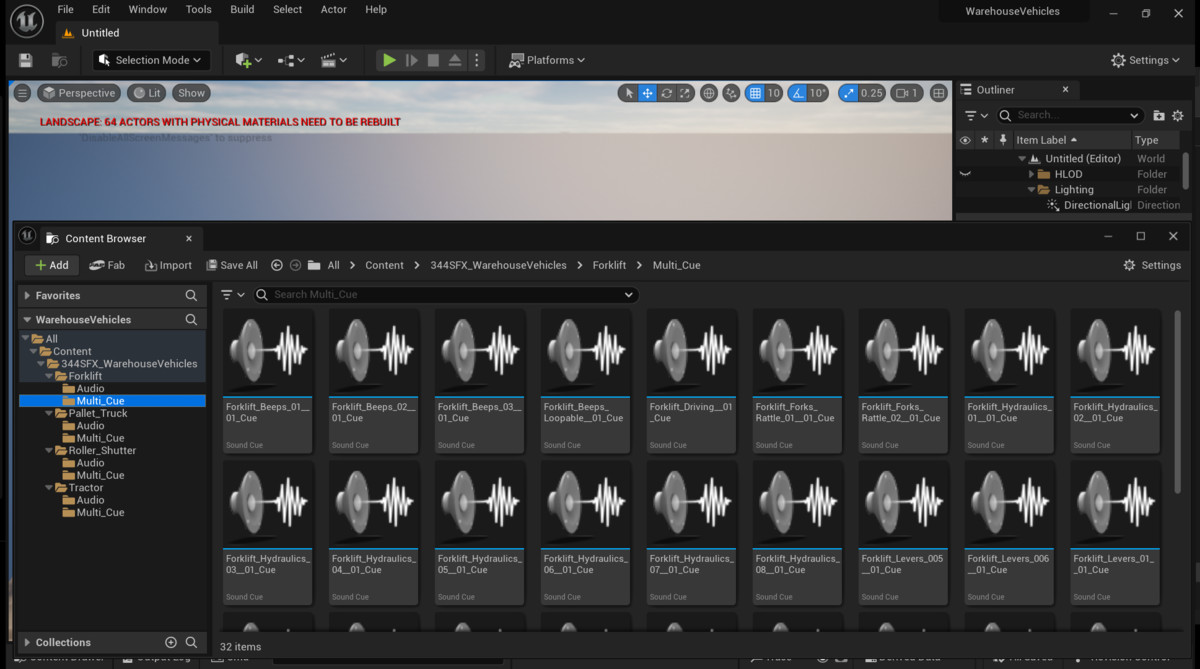
Task: Open the viewport hamburger options menu
Action: pos(22,93)
